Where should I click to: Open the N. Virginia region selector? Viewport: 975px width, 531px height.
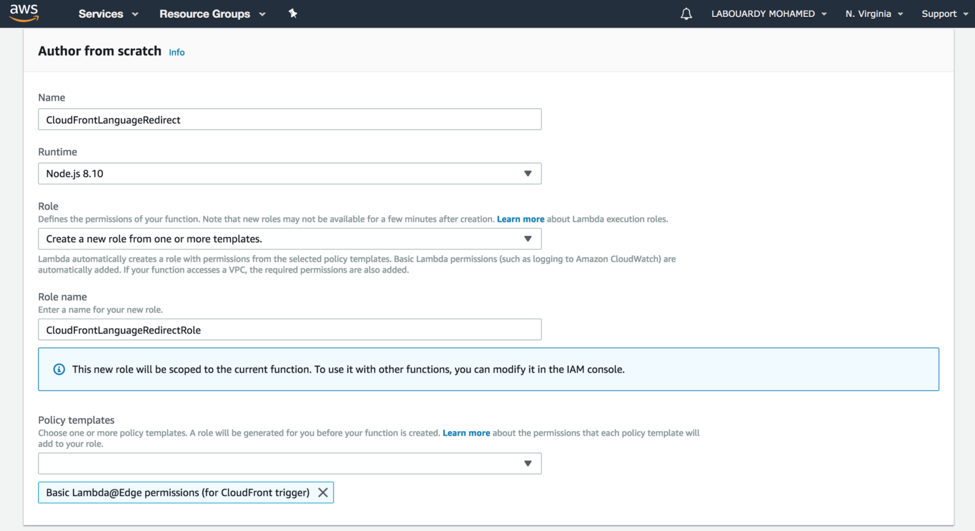874,14
